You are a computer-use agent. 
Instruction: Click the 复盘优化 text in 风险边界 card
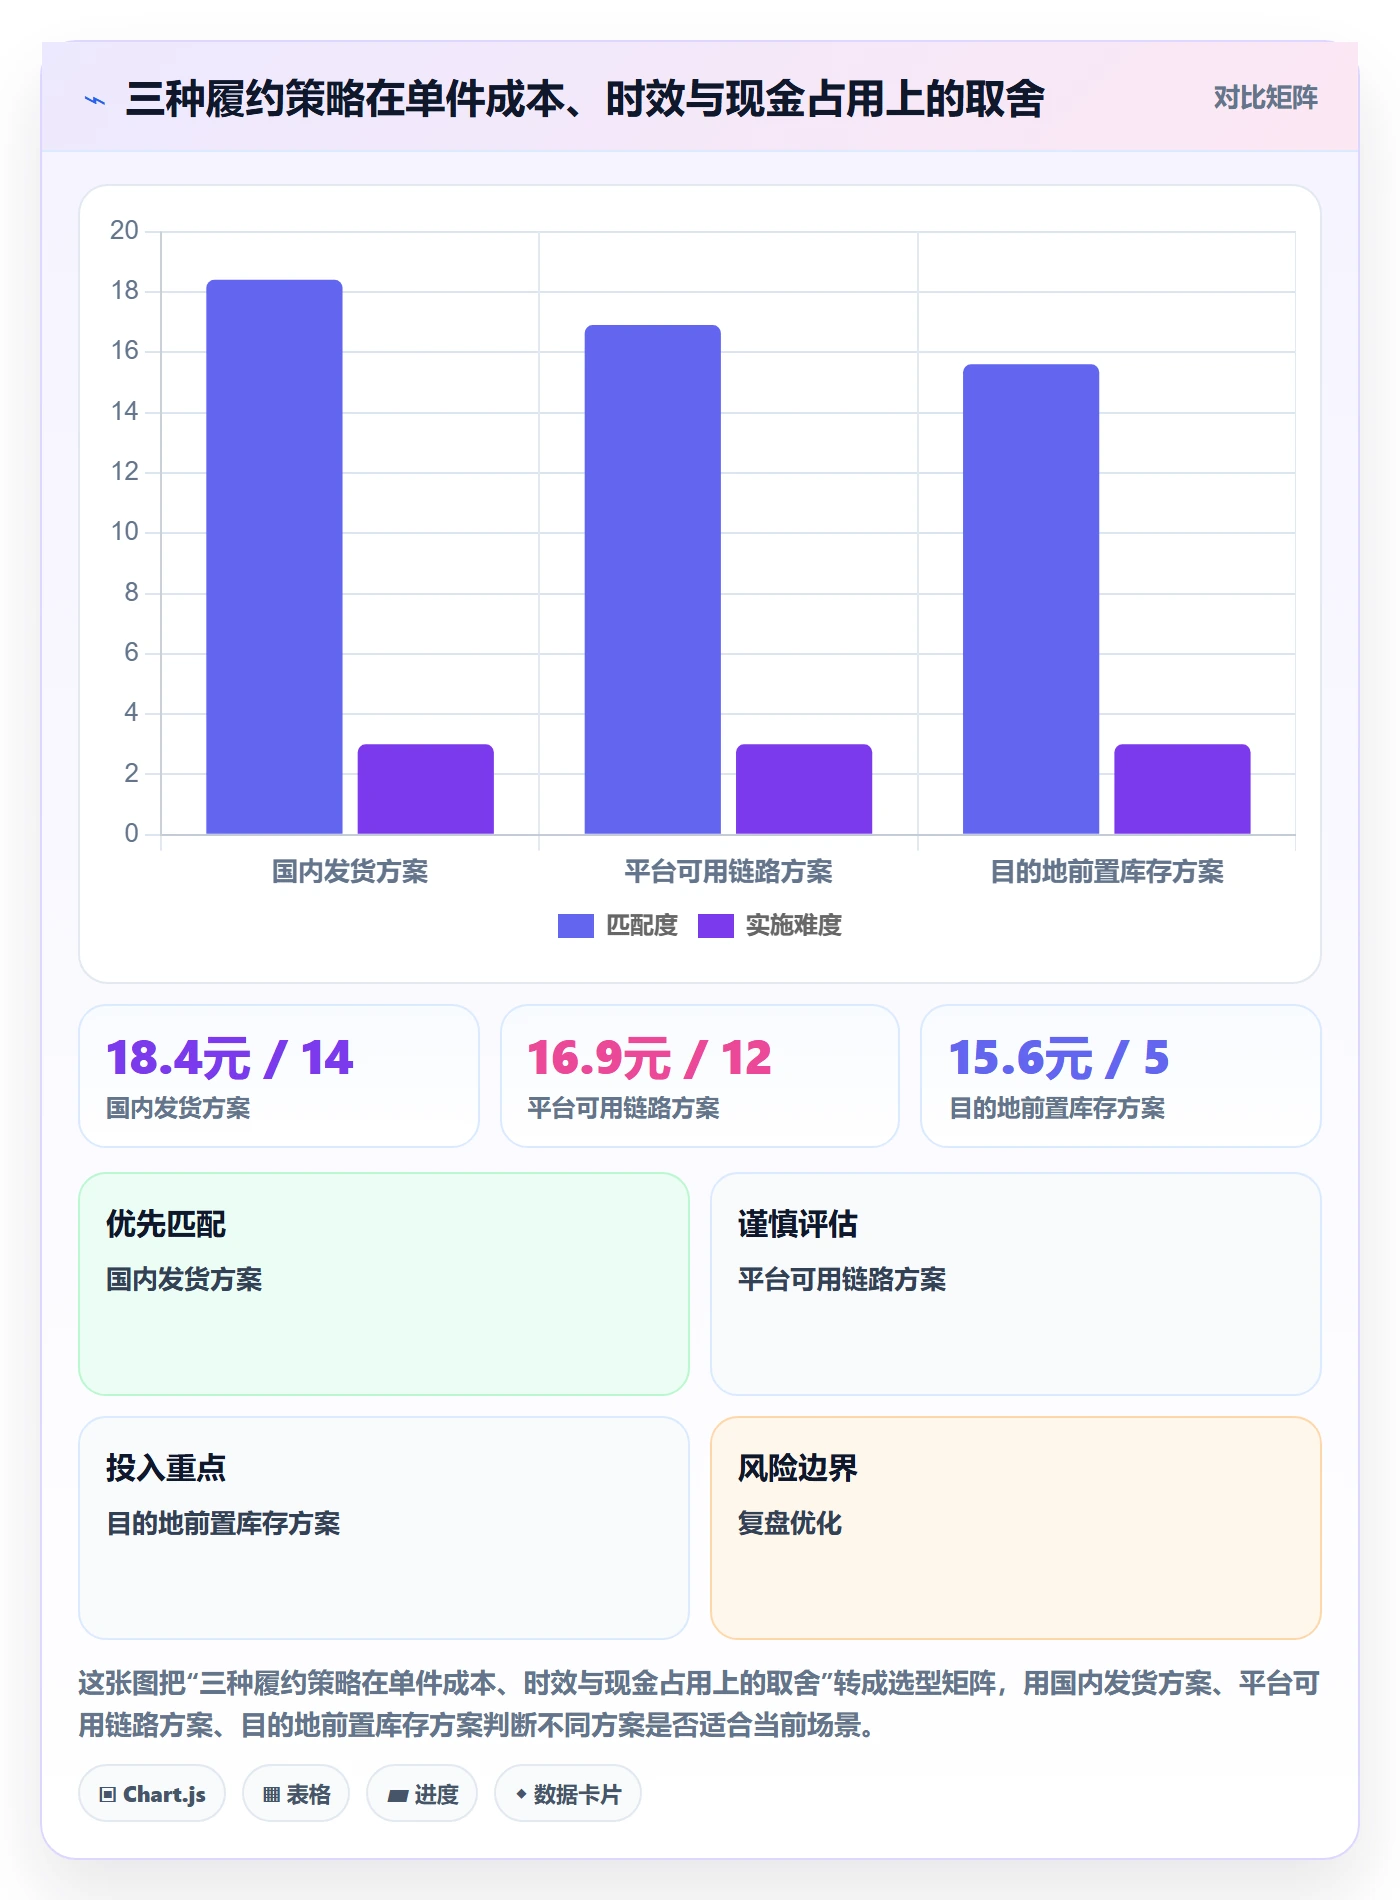(790, 1523)
